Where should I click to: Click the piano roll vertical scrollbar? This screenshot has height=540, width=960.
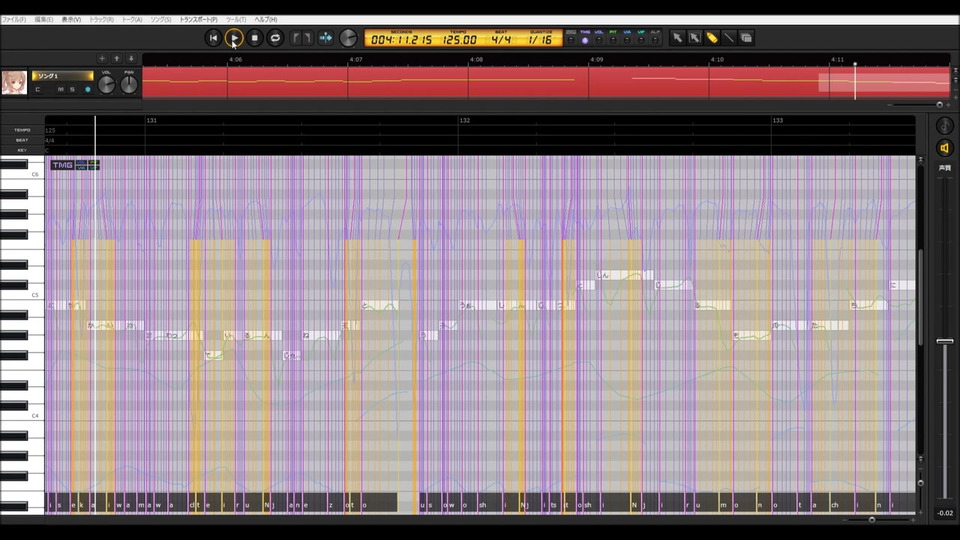pyautogui.click(x=920, y=298)
